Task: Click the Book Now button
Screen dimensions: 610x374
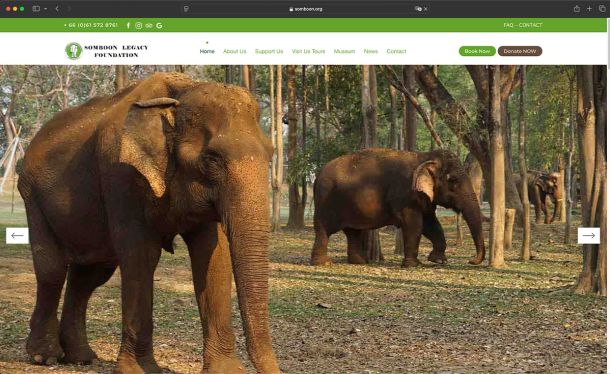Action: [x=477, y=51]
